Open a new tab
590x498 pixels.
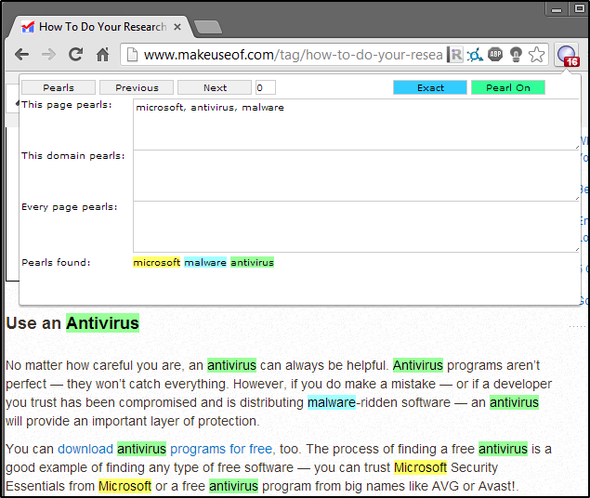[x=208, y=27]
